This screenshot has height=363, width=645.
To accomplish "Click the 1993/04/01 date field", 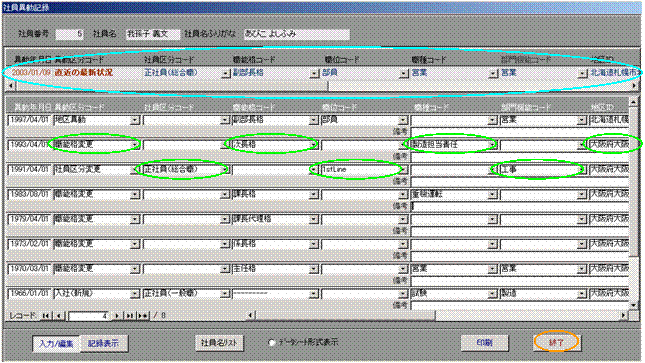I will [29, 145].
